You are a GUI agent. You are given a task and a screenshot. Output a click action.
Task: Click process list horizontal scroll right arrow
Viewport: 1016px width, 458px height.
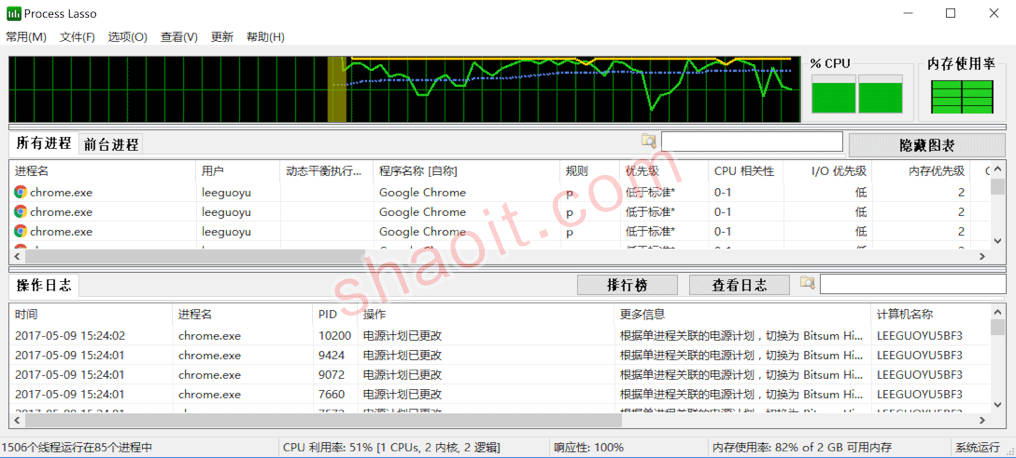pyautogui.click(x=982, y=257)
